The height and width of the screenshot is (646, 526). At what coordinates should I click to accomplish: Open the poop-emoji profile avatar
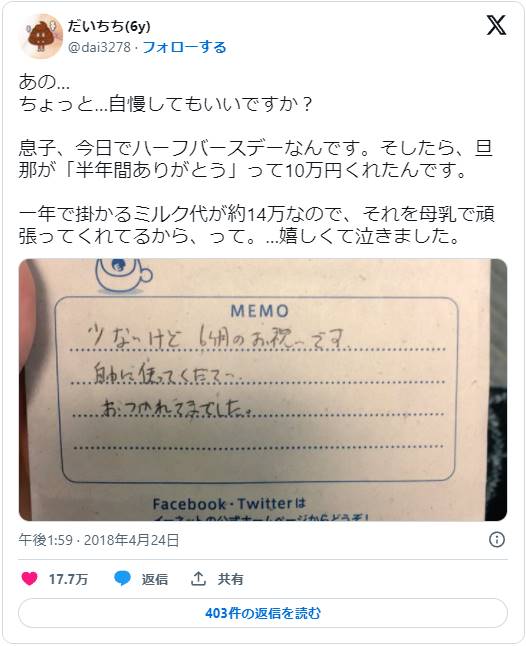point(40,36)
